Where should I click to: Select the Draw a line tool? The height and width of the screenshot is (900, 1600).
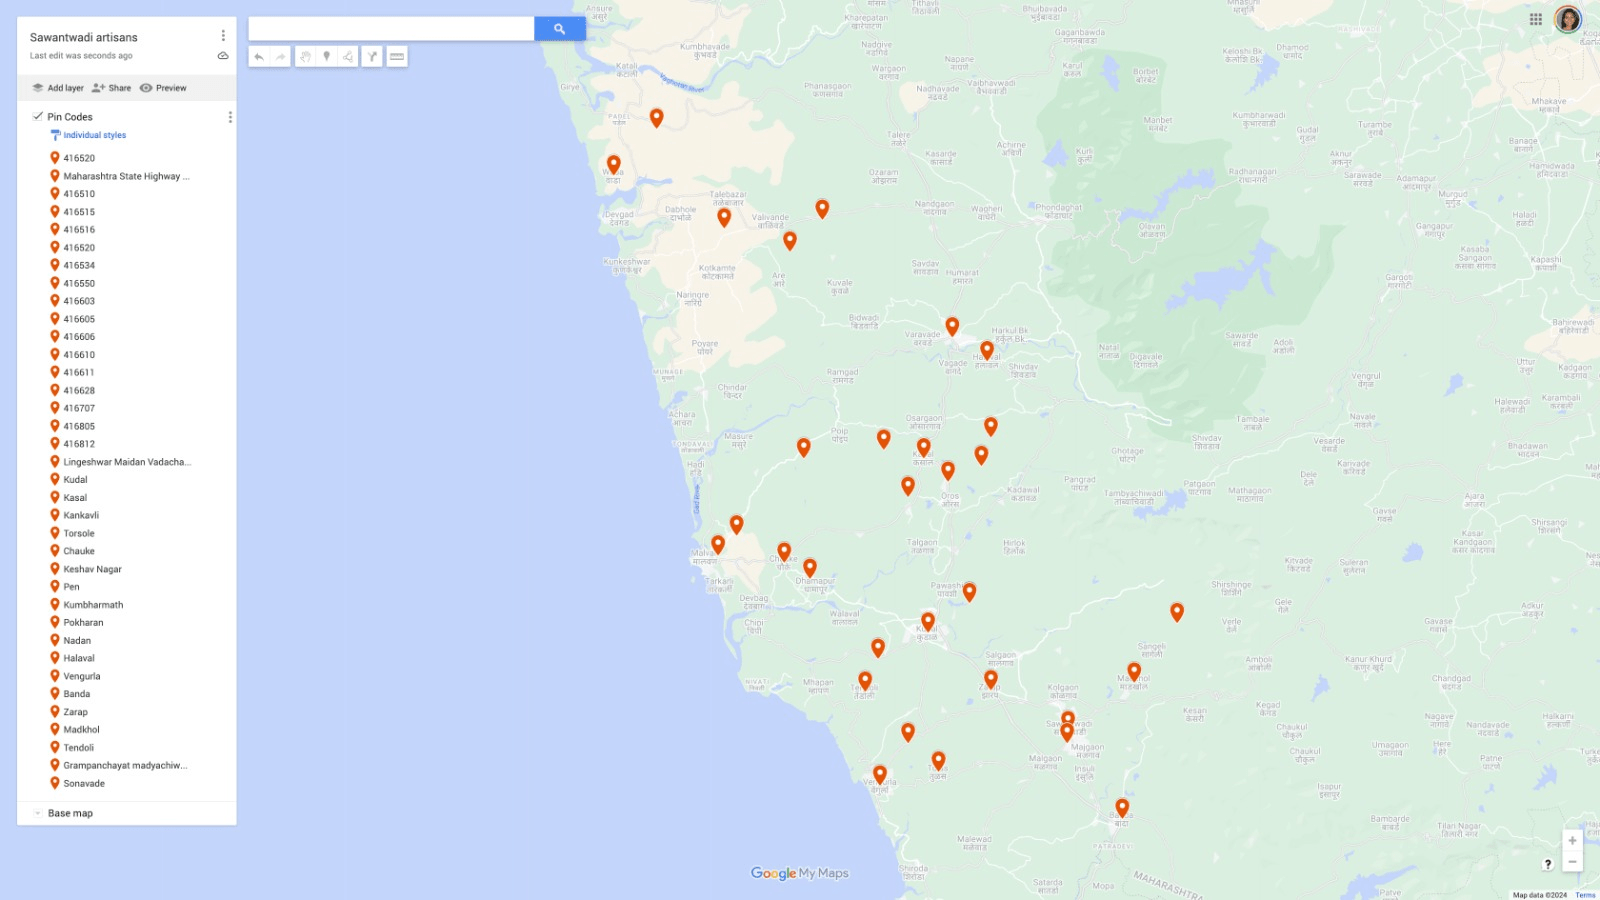347,57
